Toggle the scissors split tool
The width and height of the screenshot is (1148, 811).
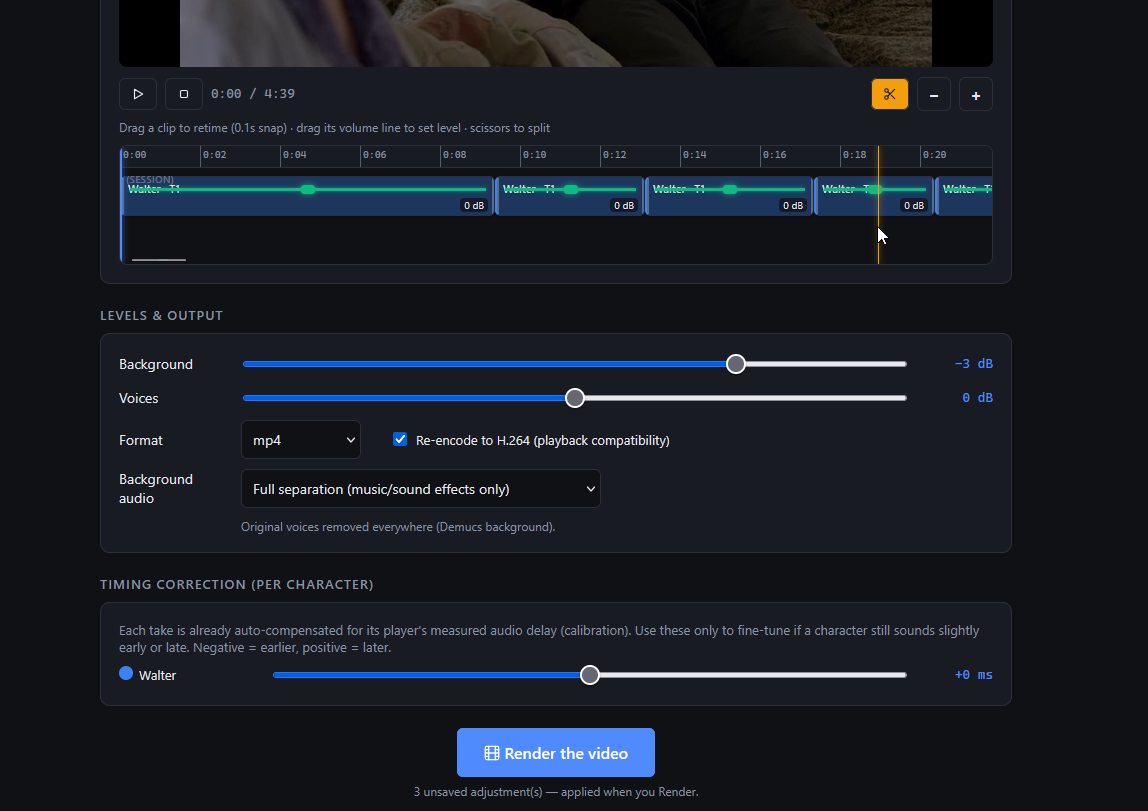[x=890, y=94]
